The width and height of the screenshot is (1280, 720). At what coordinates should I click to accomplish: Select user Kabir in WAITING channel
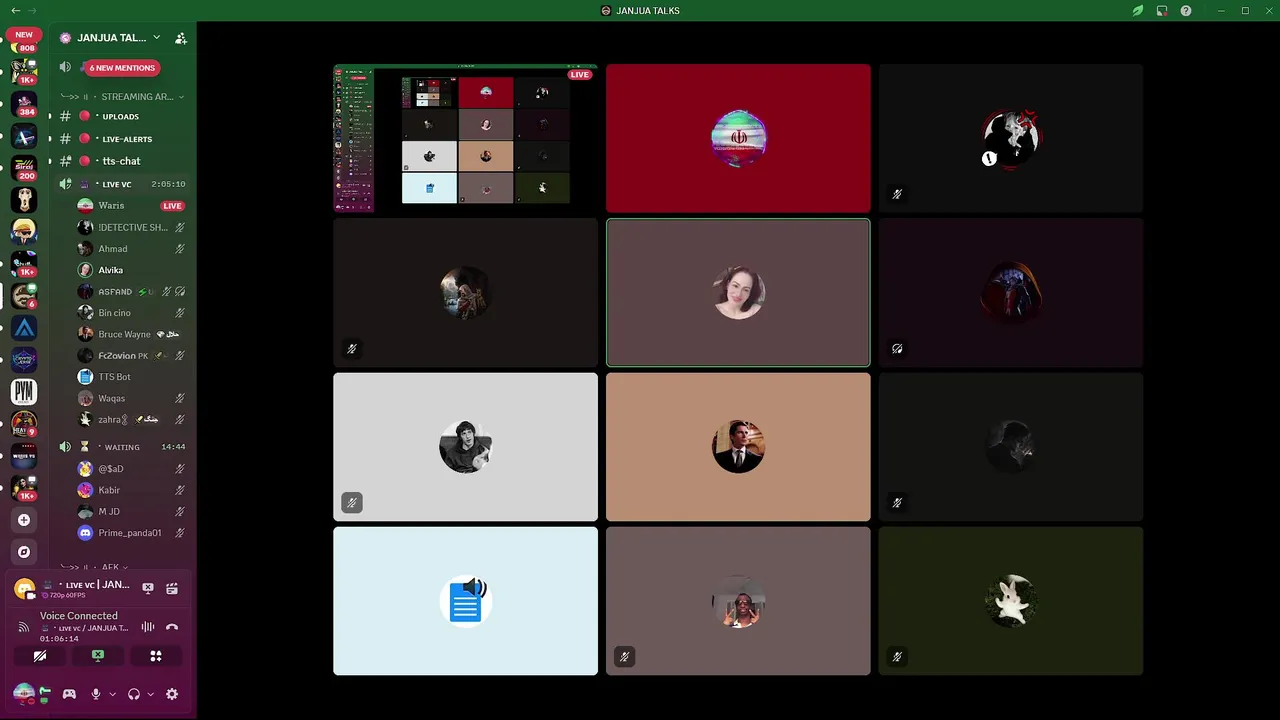[x=132, y=490]
